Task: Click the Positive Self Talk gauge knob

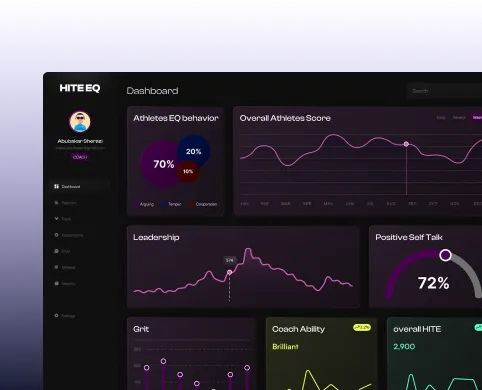Action: (445, 255)
